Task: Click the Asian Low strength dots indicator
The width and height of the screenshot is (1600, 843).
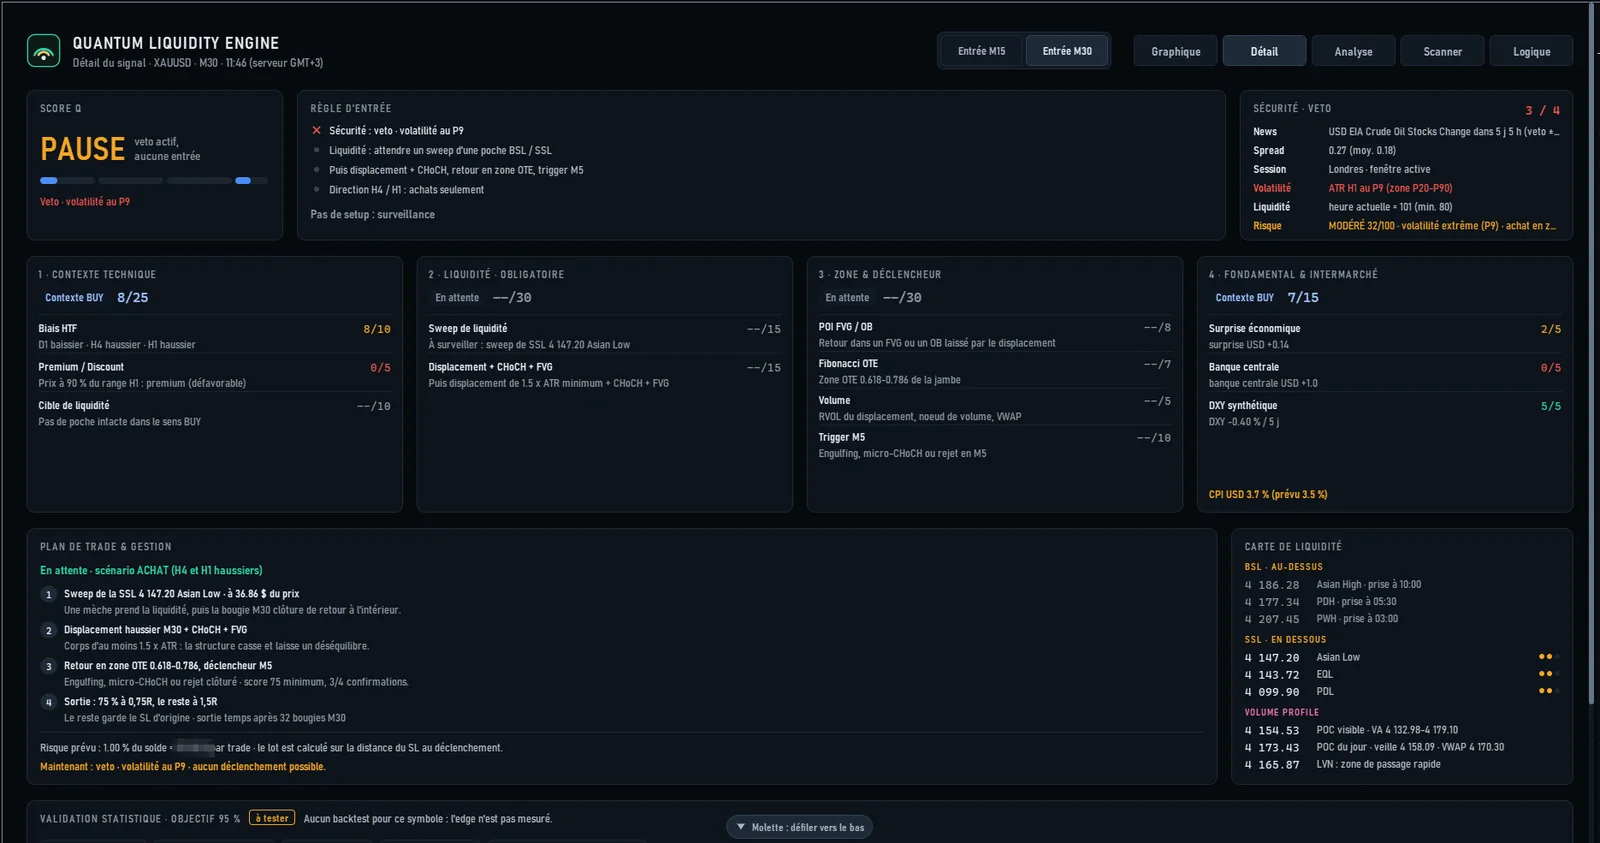Action: coord(1548,657)
